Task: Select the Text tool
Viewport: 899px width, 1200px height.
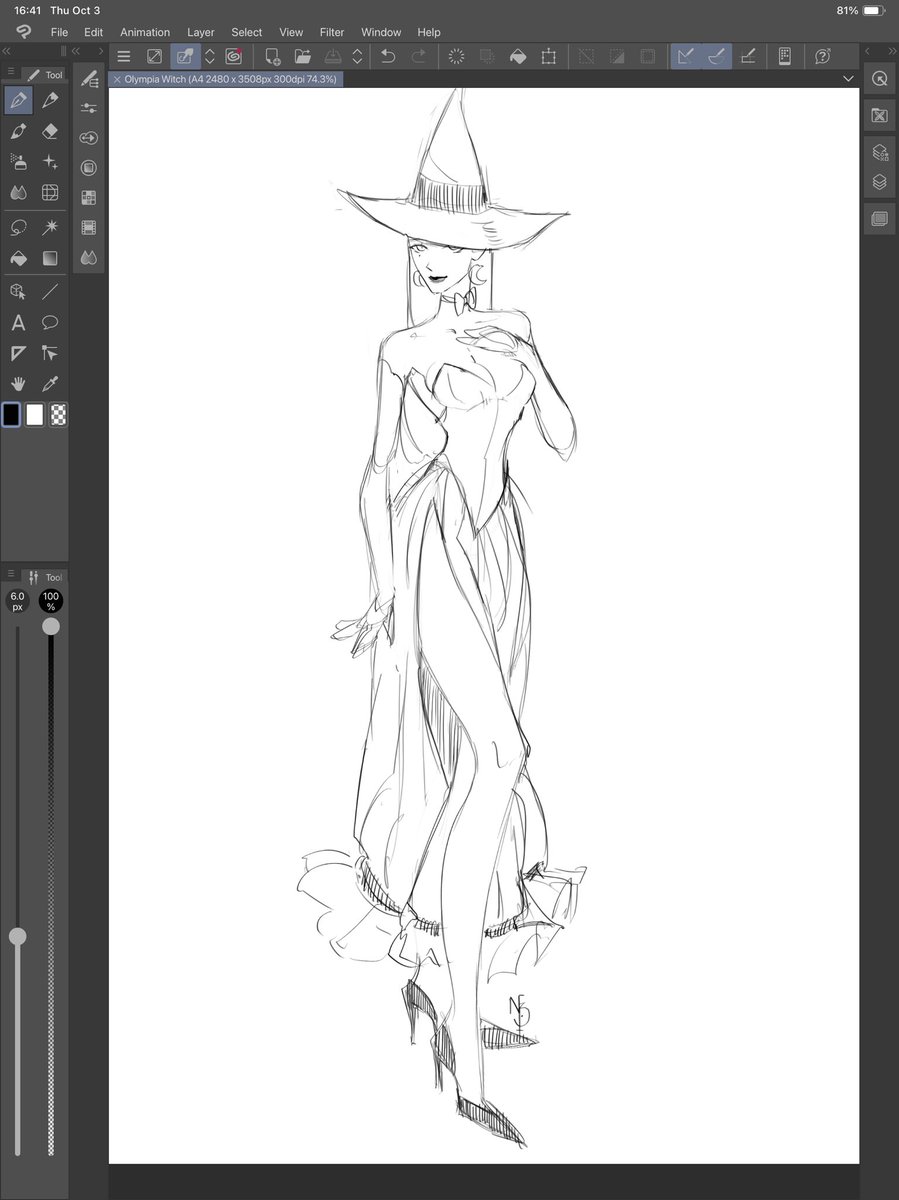Action: [18, 323]
